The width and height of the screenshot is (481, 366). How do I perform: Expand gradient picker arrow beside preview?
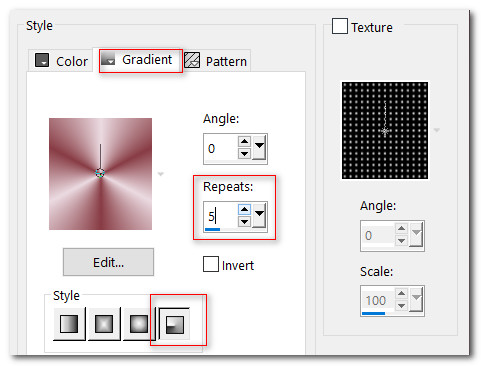(x=161, y=174)
